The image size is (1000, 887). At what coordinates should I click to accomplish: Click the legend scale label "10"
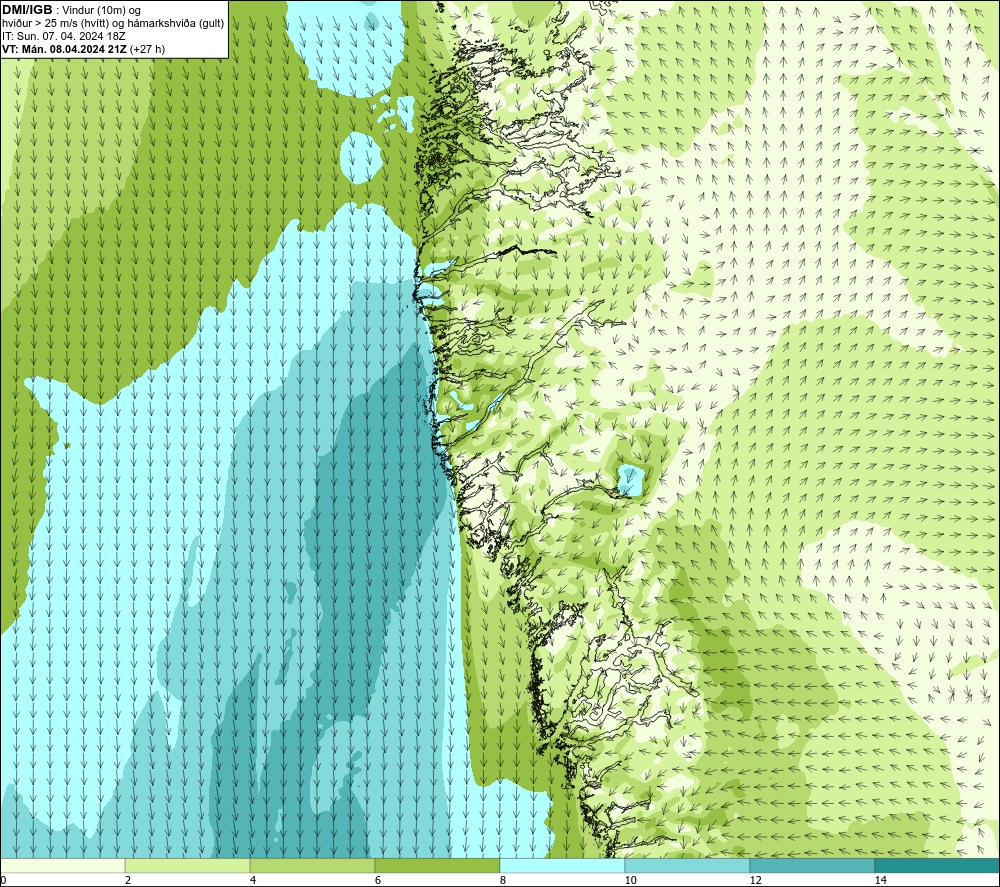[x=630, y=880]
